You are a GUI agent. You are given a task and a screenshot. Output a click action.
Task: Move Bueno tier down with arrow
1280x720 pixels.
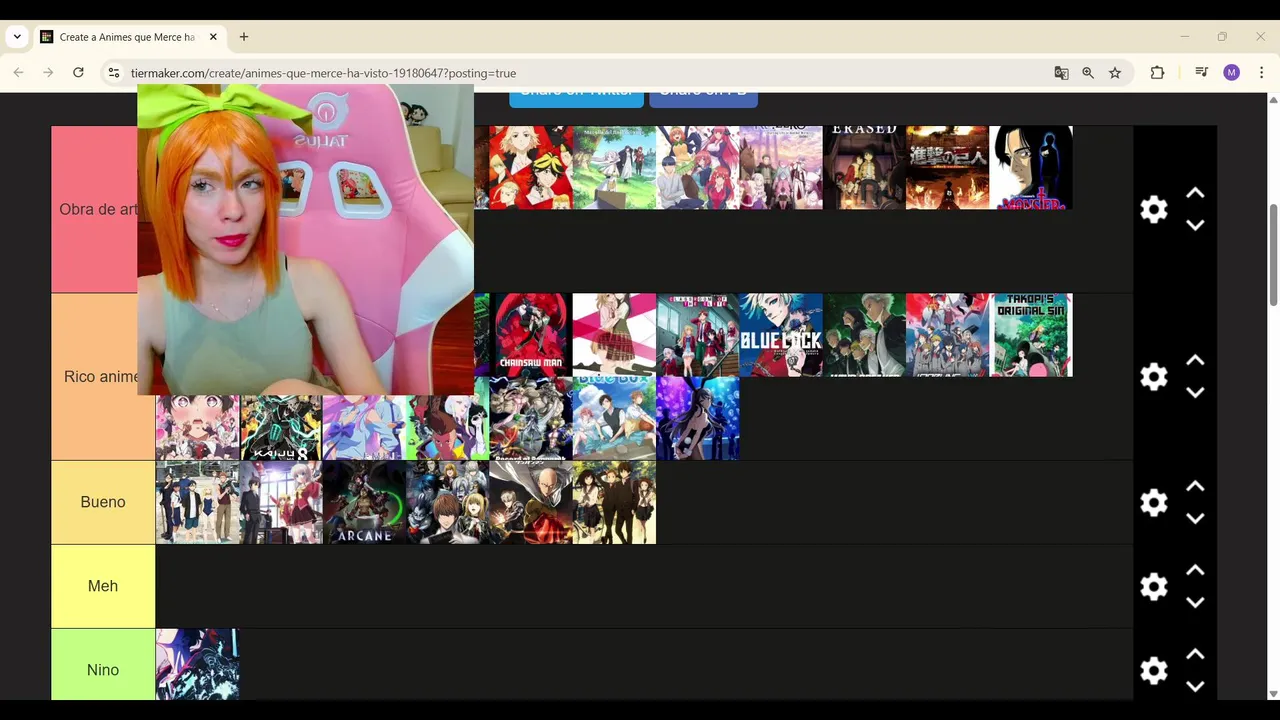pos(1195,518)
